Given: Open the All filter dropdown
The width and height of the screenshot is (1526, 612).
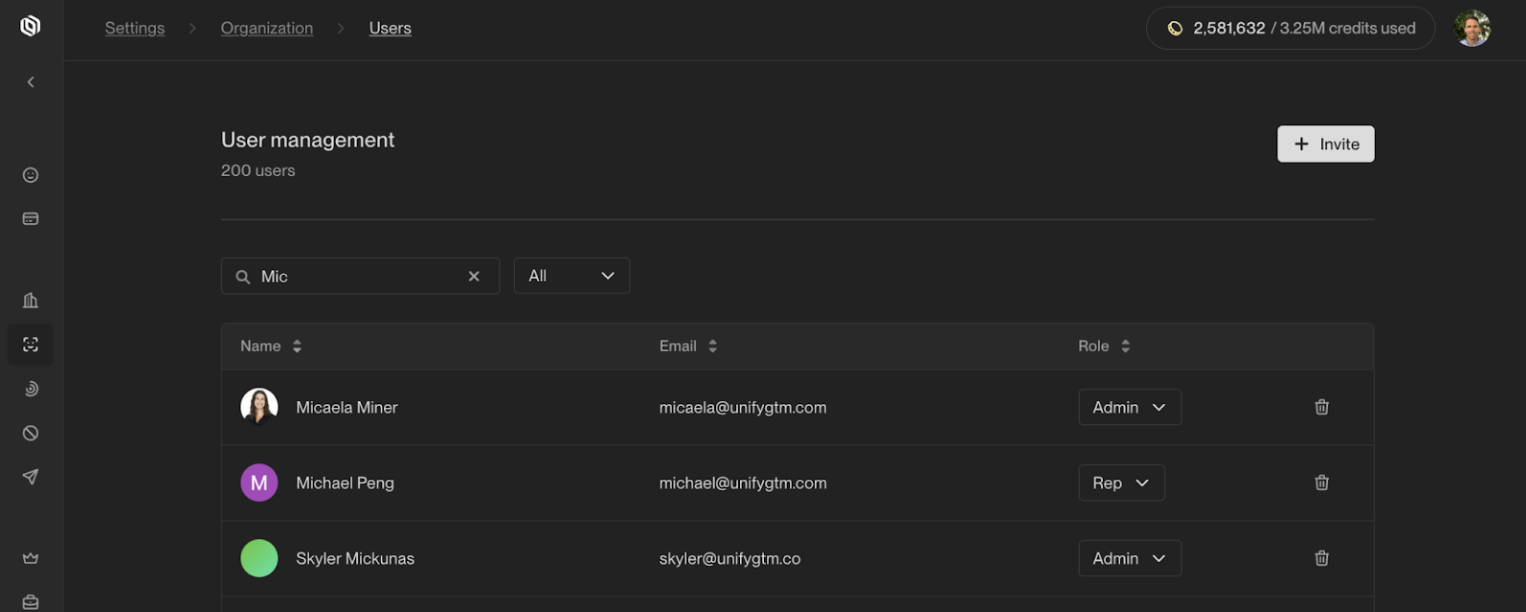Looking at the screenshot, I should pos(572,276).
